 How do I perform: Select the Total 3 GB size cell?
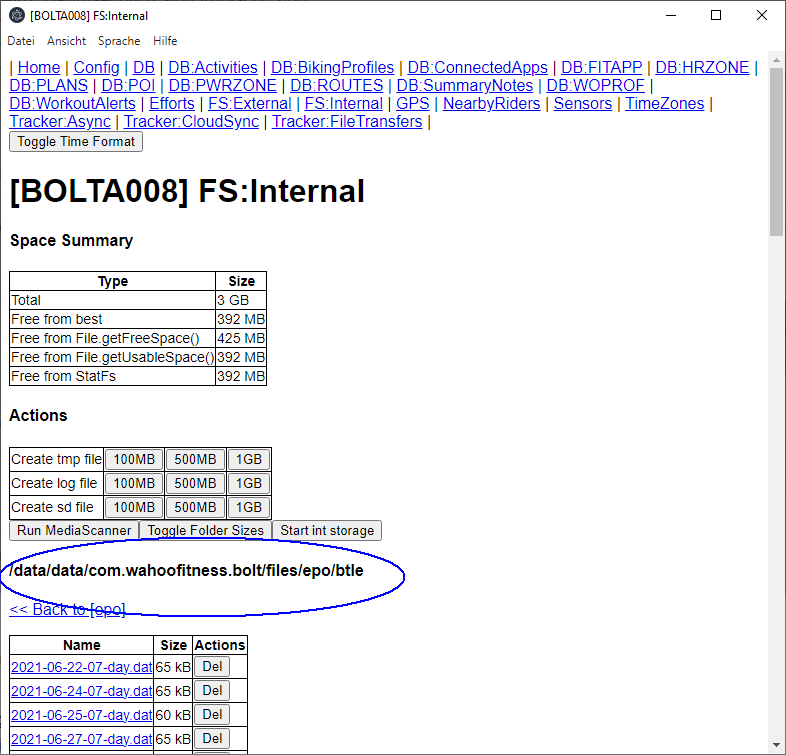[241, 300]
